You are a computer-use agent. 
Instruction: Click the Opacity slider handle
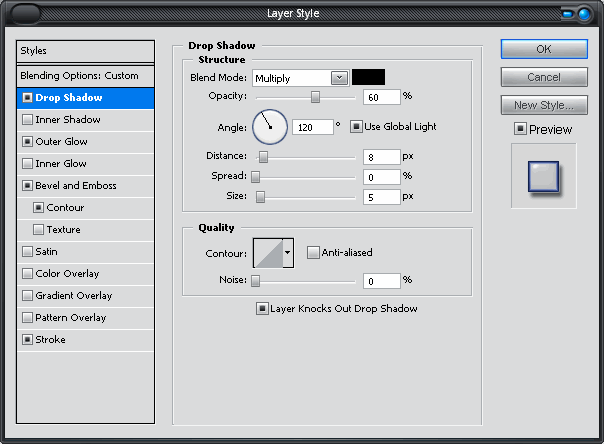tap(316, 97)
